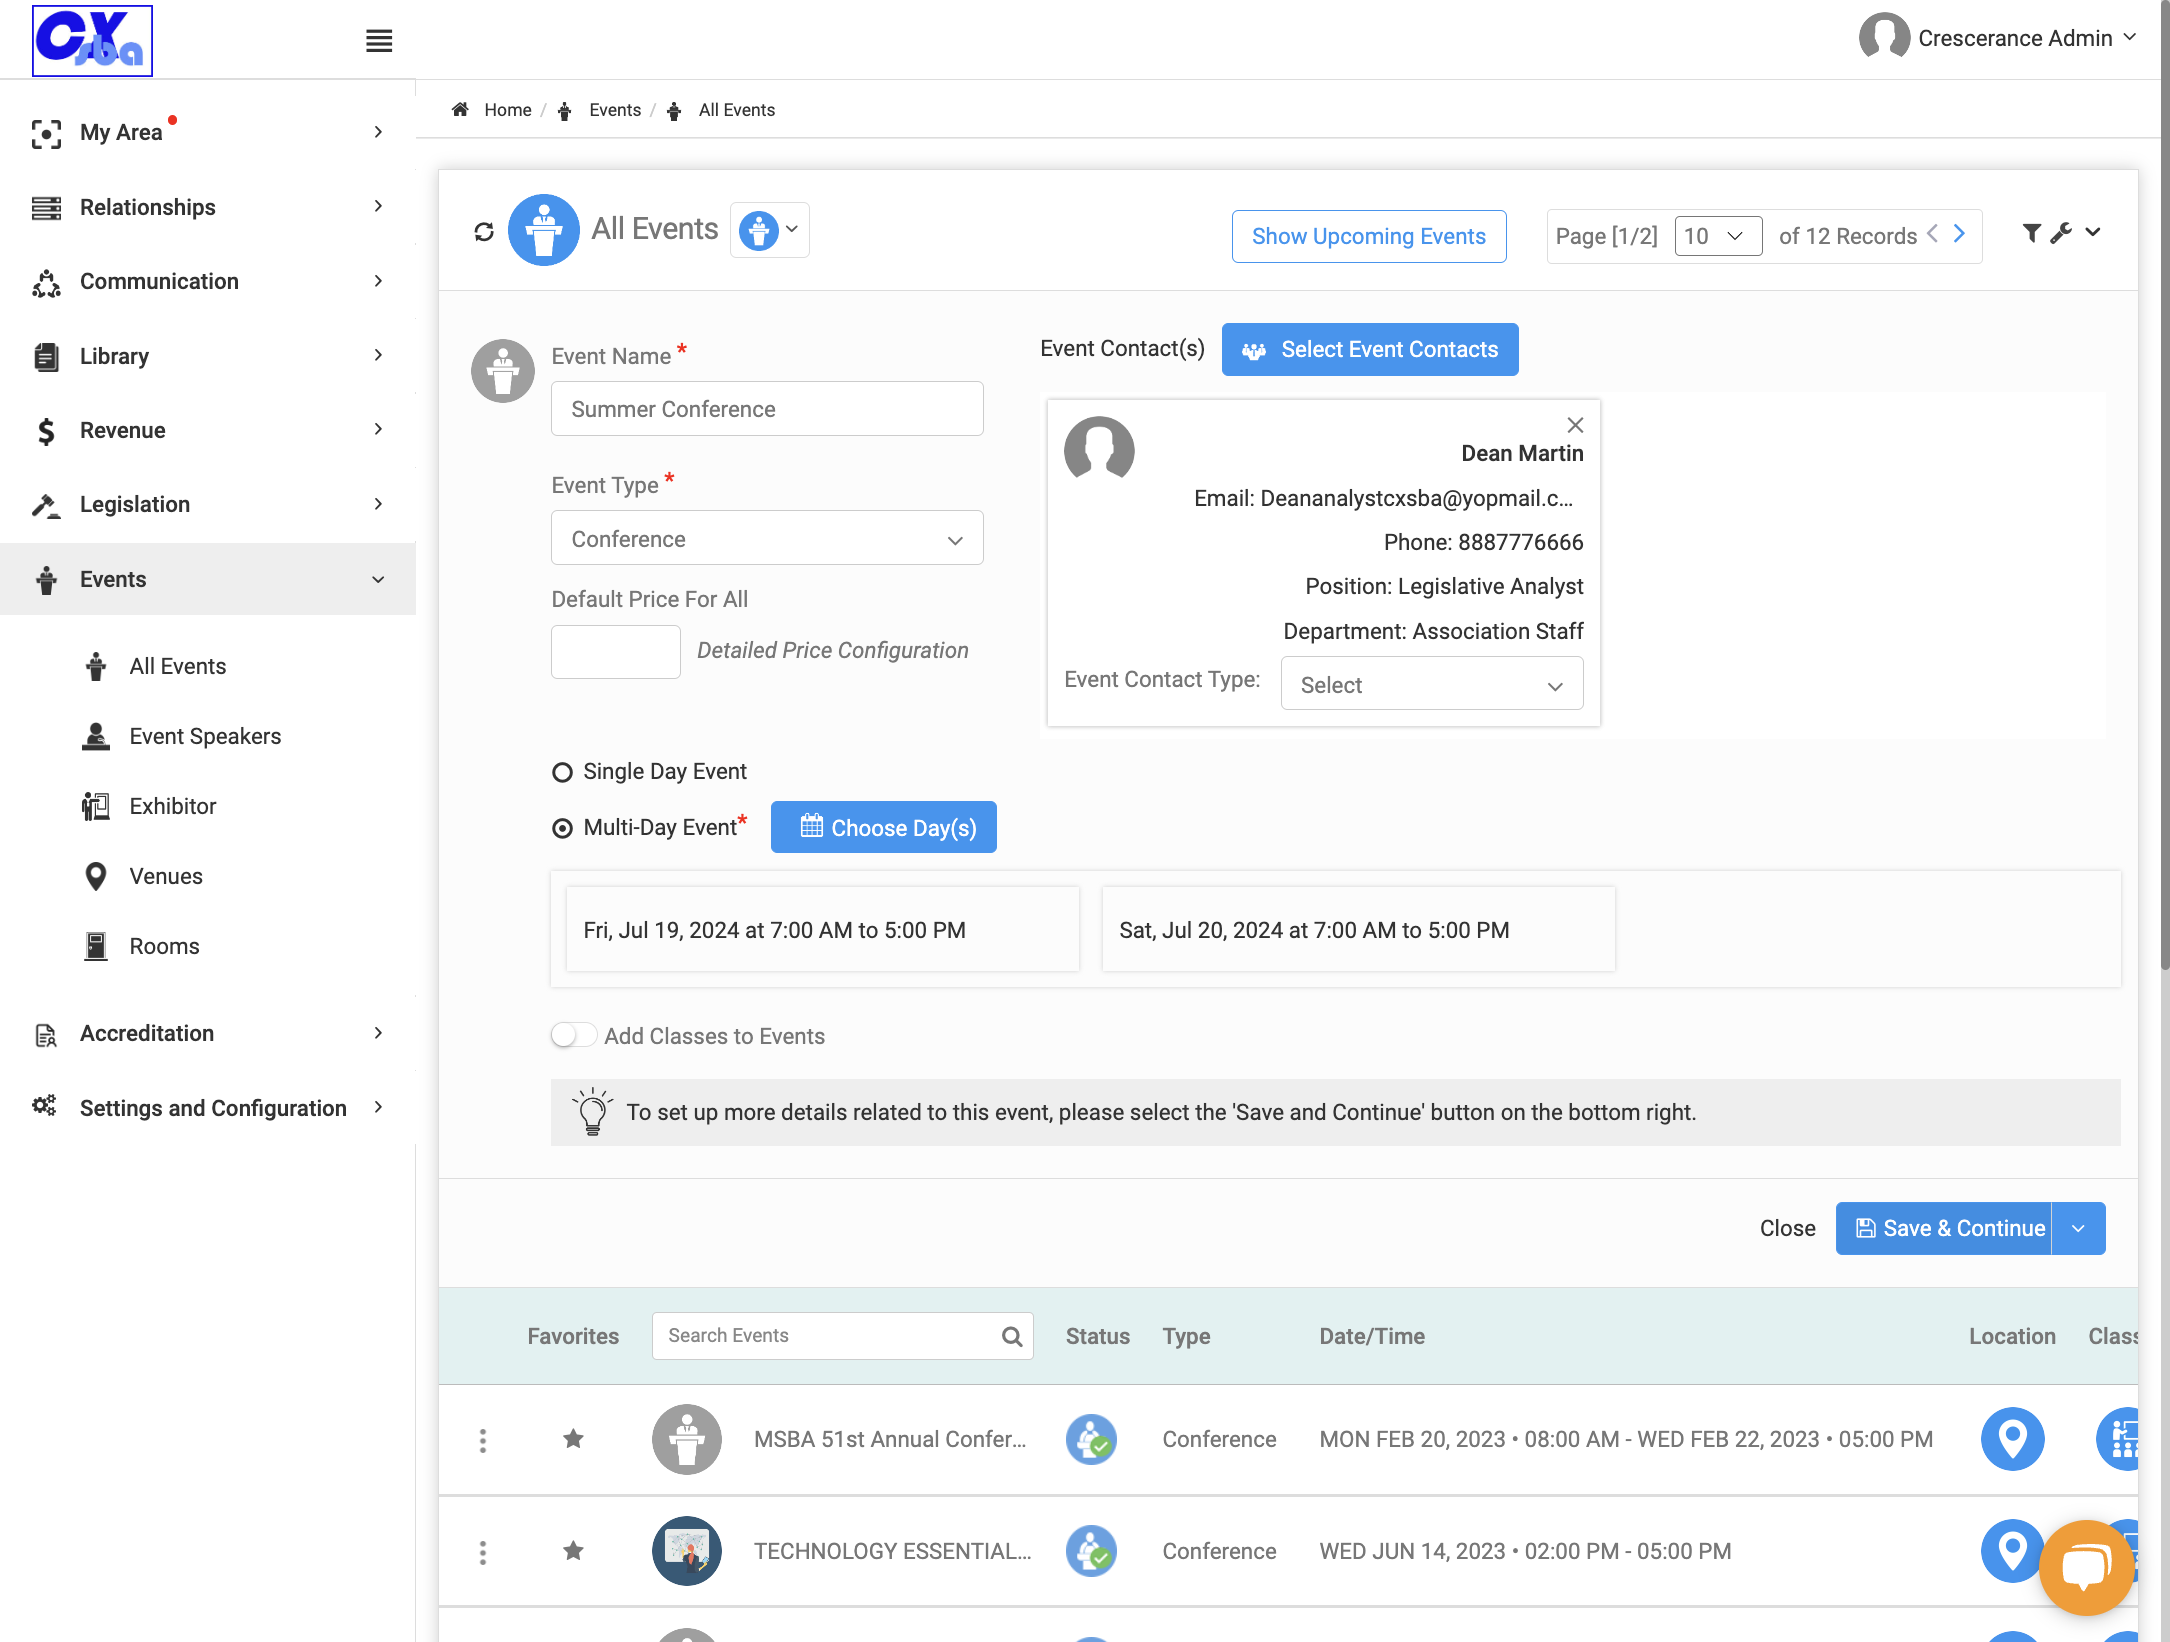Click the Default Price For All field

pos(615,651)
